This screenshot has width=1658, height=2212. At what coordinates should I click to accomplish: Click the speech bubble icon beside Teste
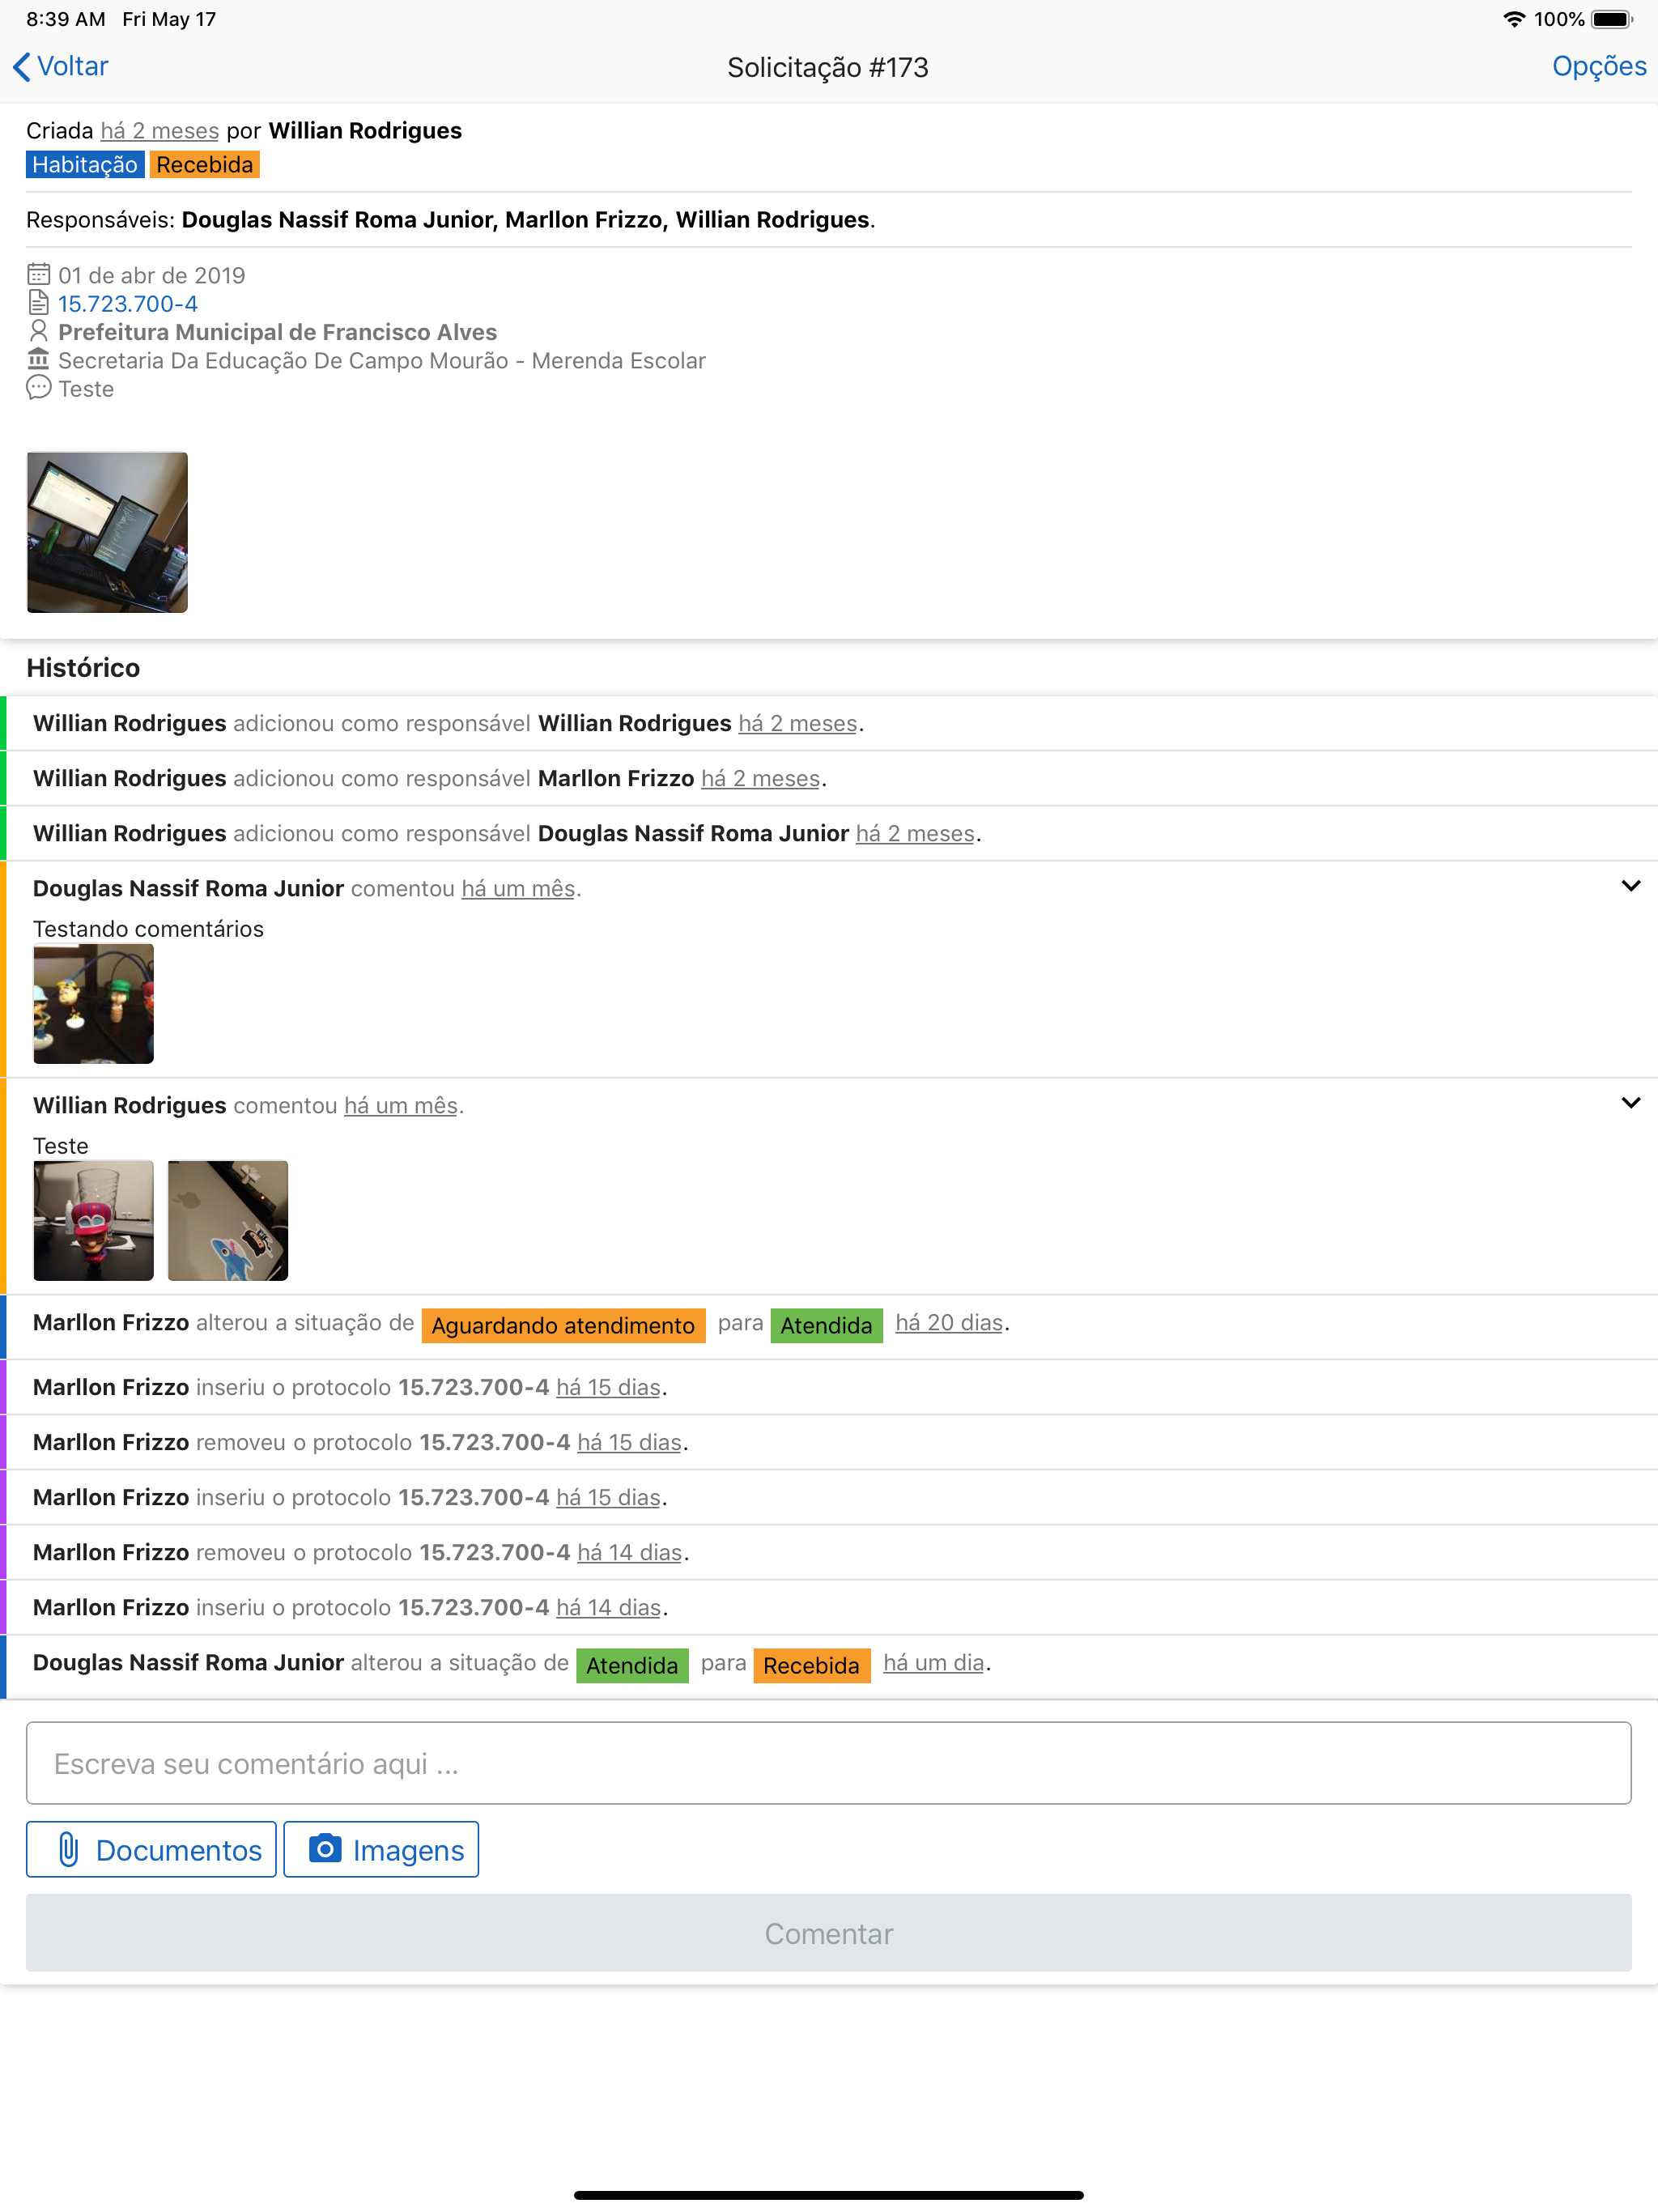coord(38,388)
